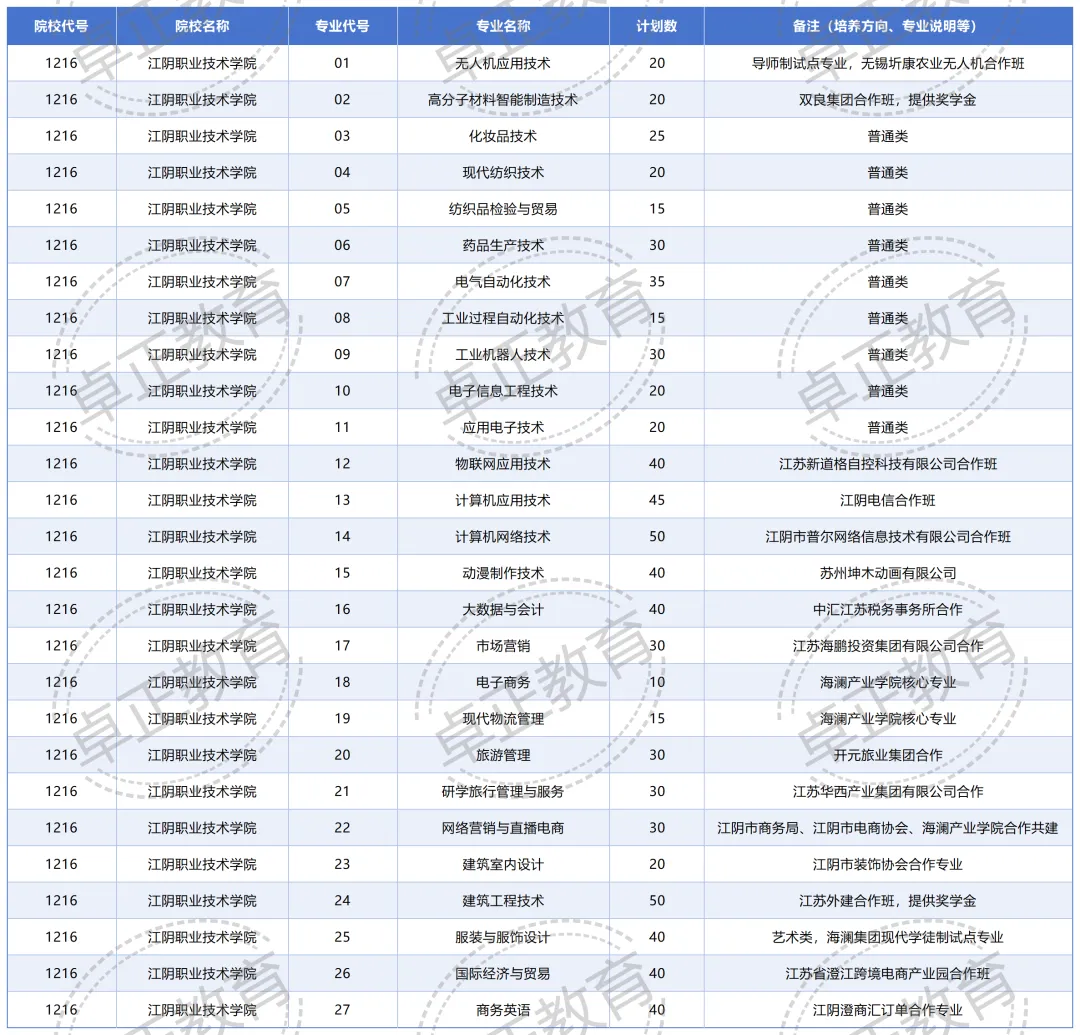Select plan number 10 for 电子商务
This screenshot has width=1080, height=1035.
657,682
